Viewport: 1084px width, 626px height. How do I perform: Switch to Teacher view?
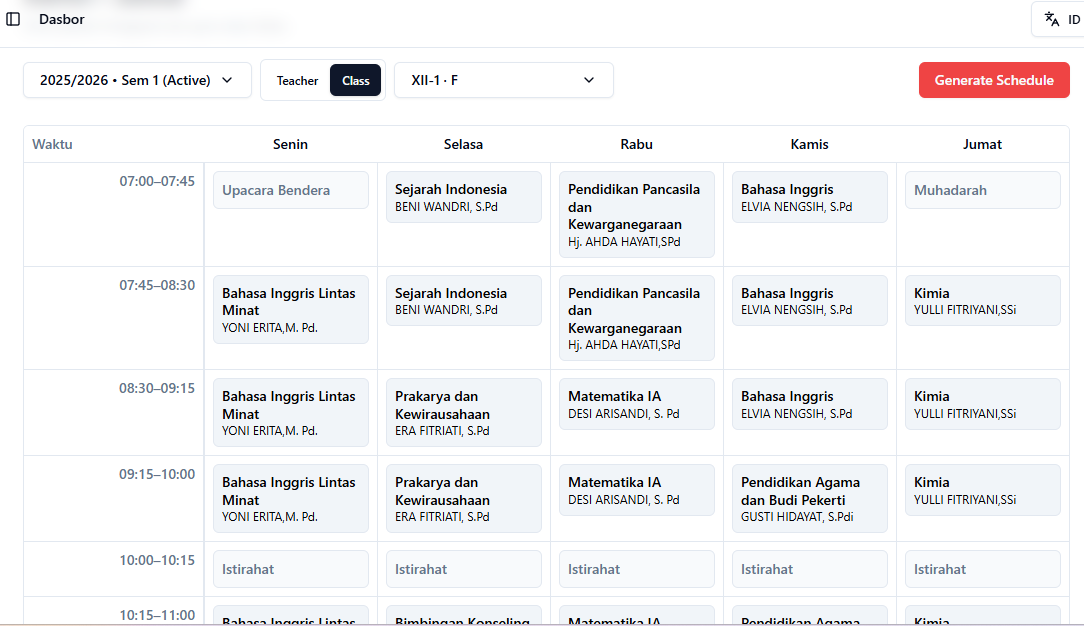(297, 80)
